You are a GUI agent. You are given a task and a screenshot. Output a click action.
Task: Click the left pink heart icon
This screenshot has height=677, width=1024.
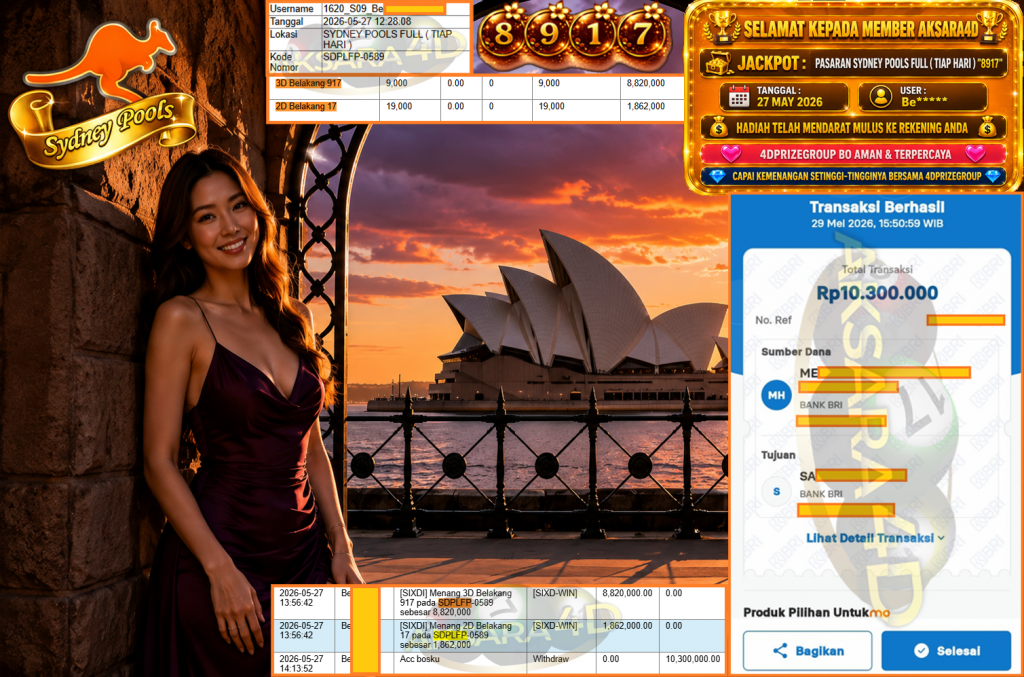[x=731, y=154]
